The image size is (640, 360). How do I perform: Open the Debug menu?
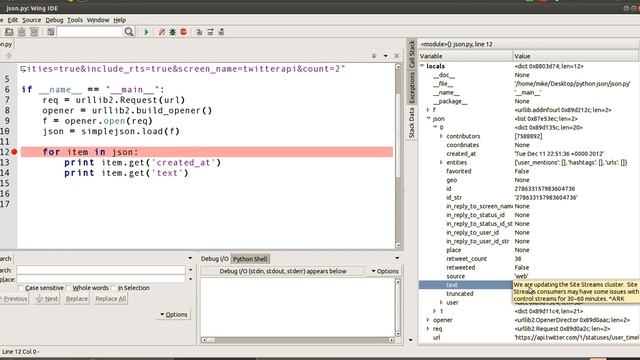coord(54,20)
